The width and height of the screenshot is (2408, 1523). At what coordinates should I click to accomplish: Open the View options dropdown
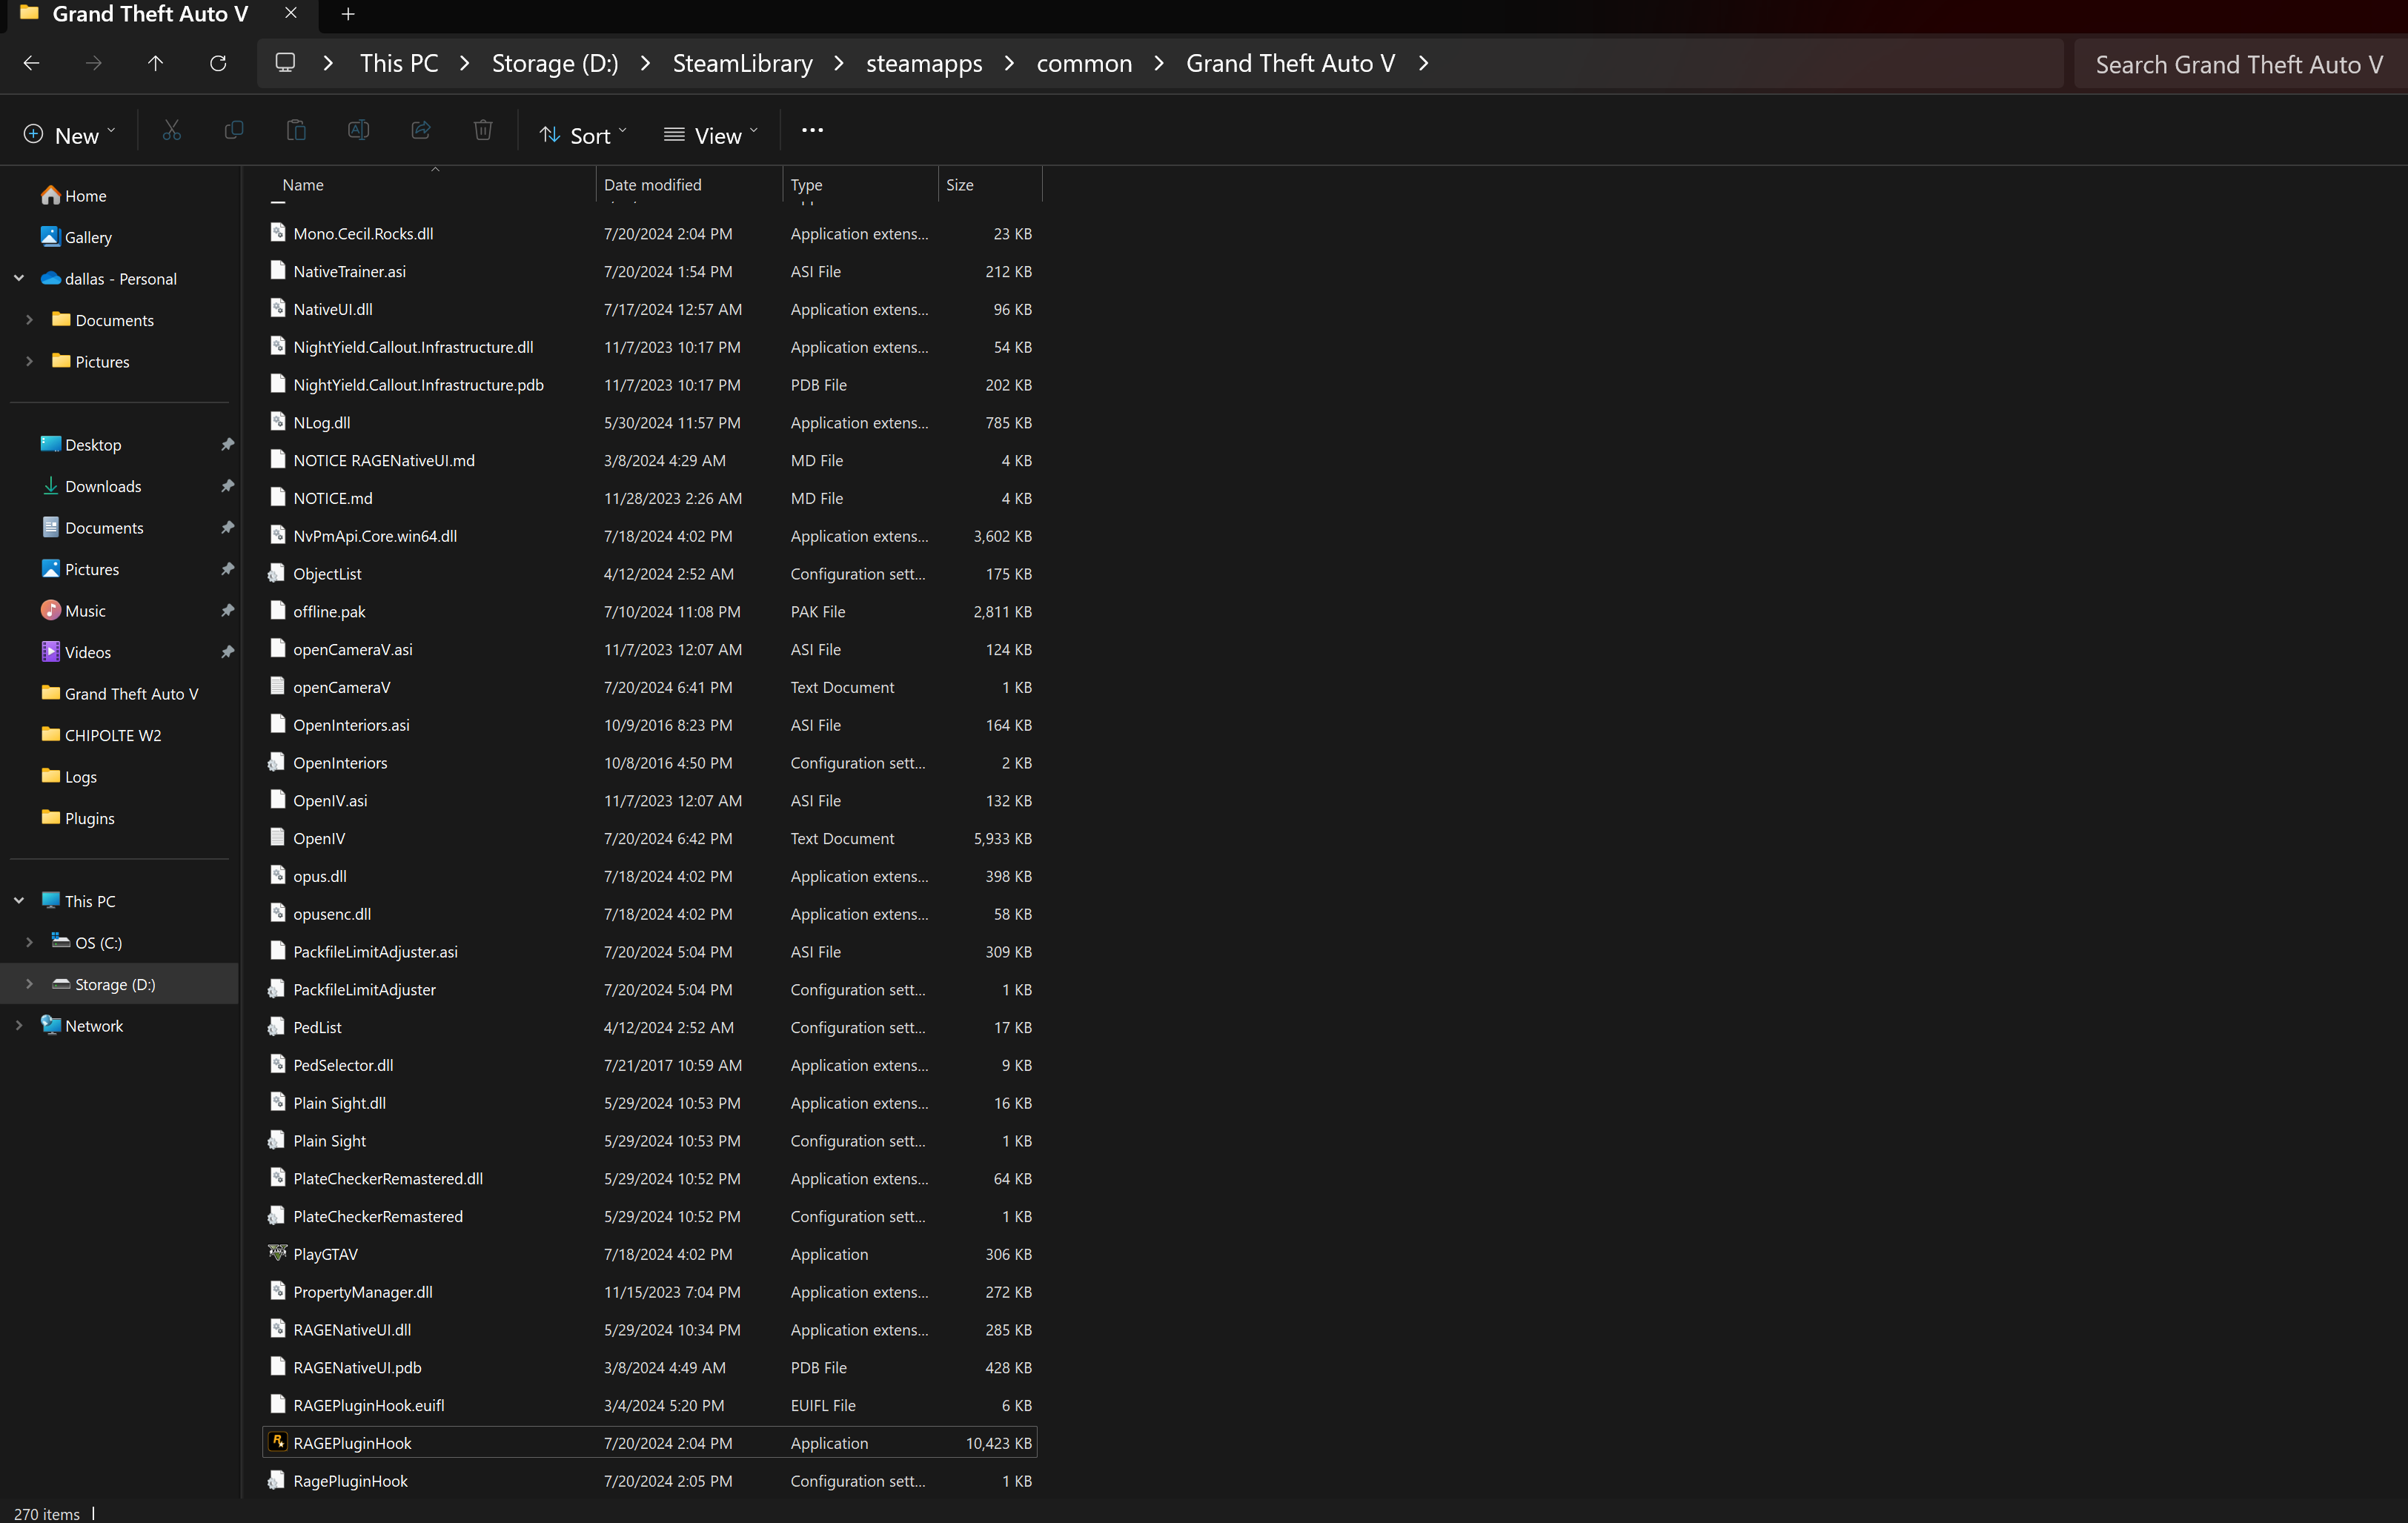tap(711, 136)
